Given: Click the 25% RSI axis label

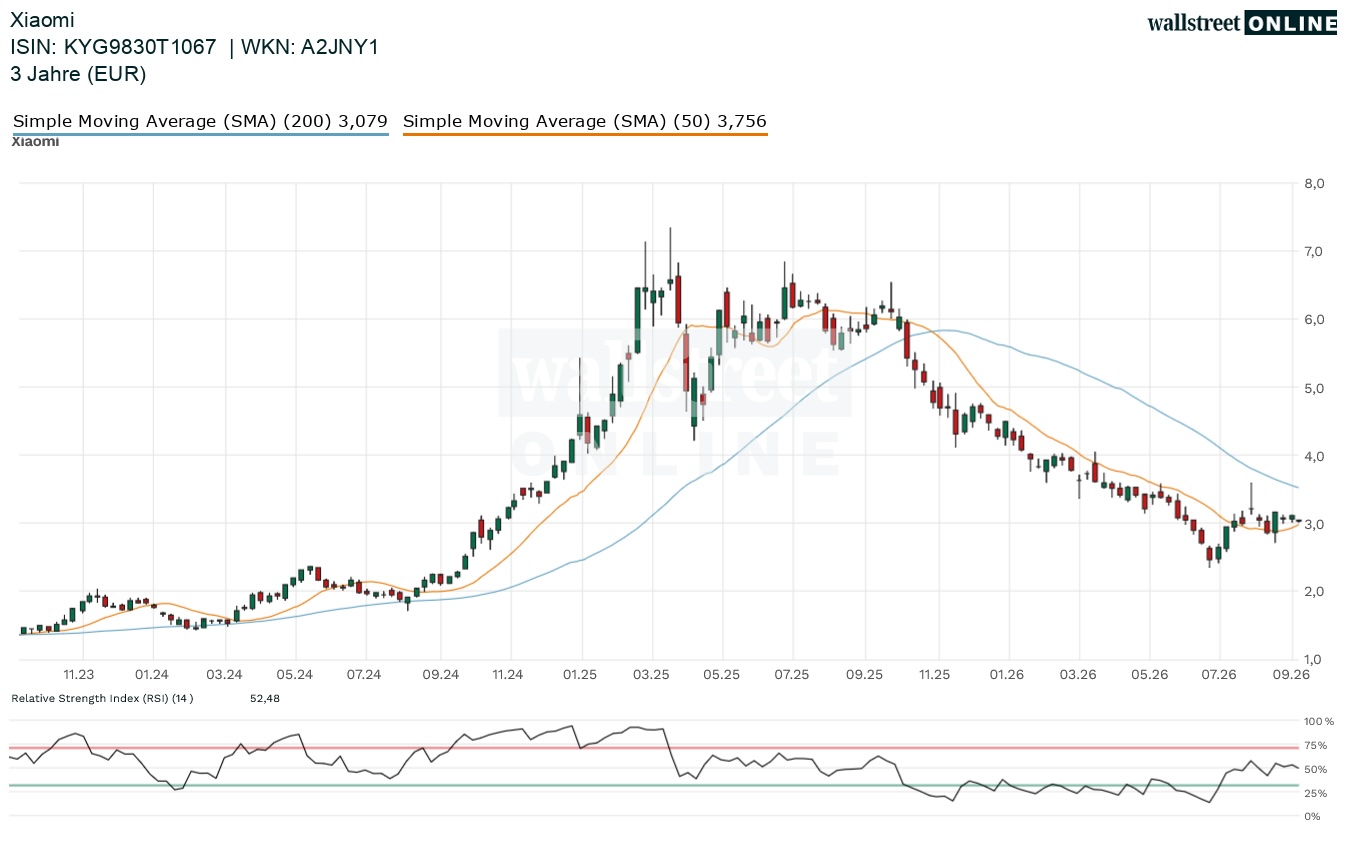Looking at the screenshot, I should [1315, 793].
